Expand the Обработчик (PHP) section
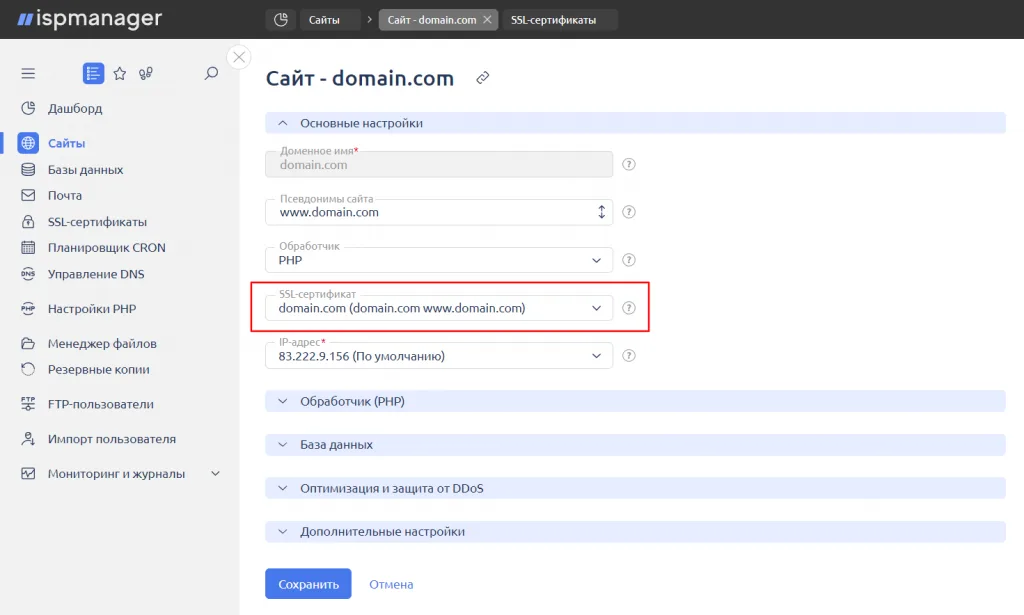 635,401
